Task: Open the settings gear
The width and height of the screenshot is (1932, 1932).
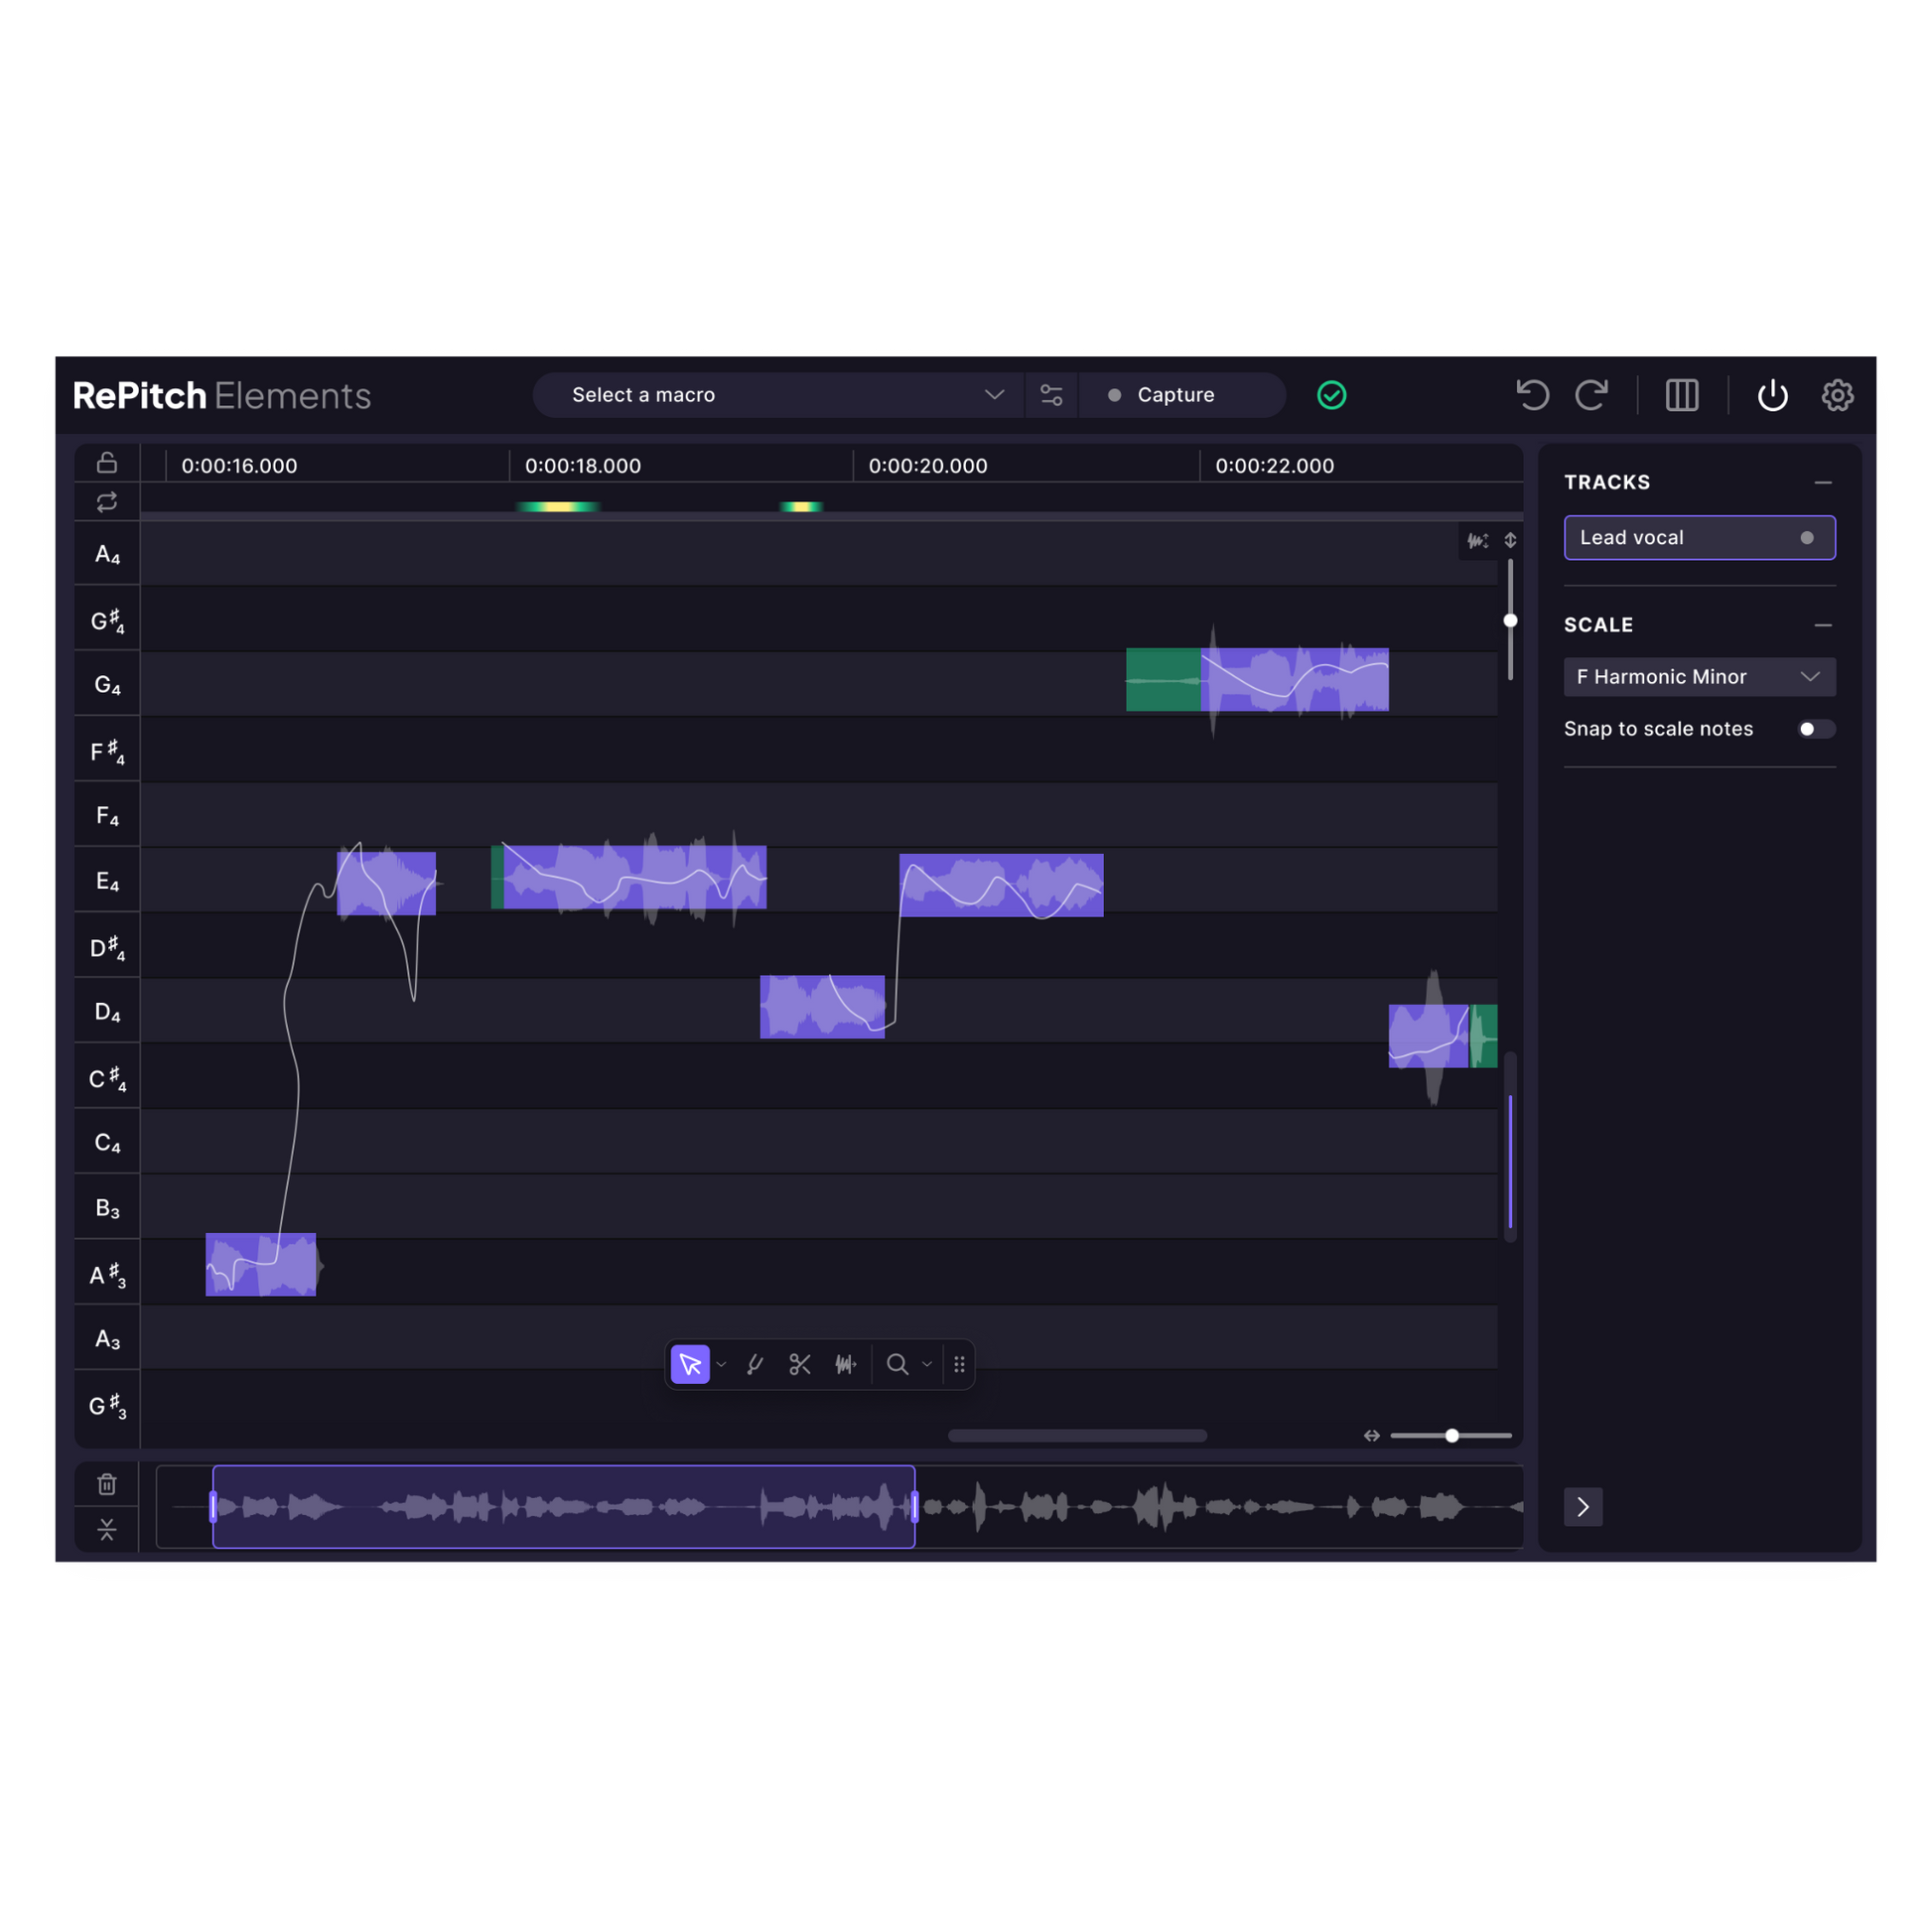Action: coord(1837,395)
